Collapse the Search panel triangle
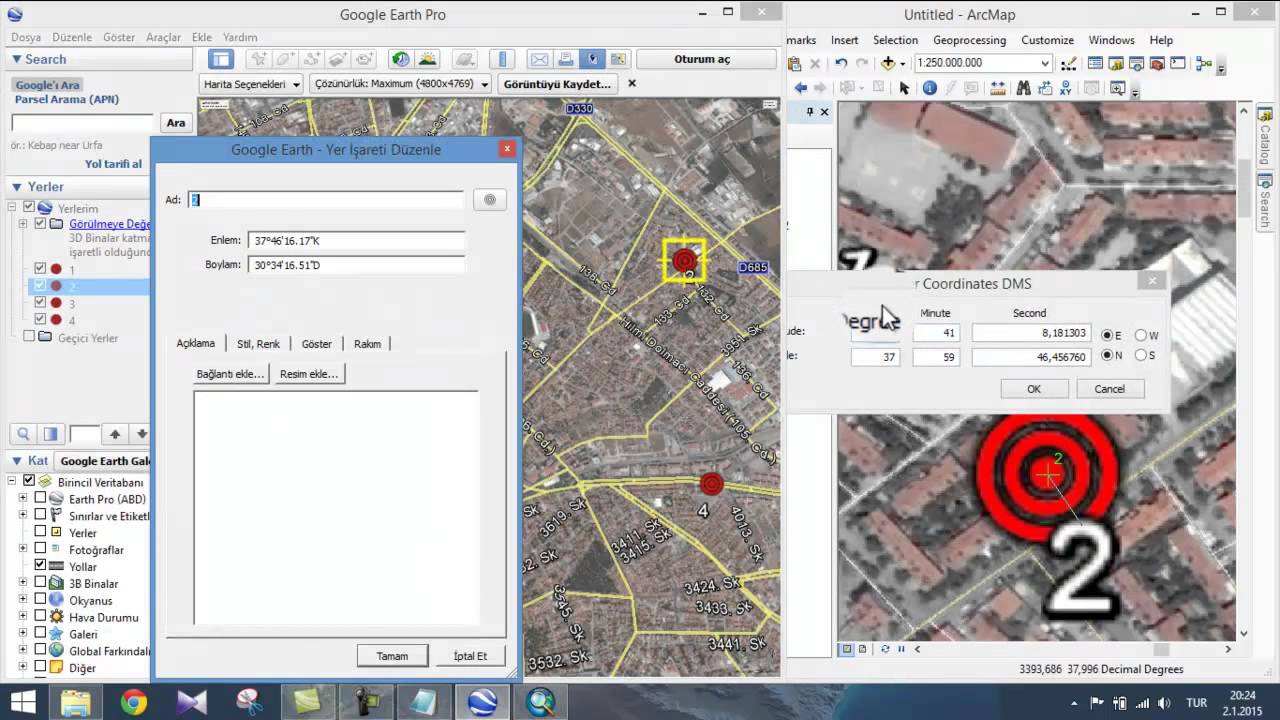This screenshot has height=720, width=1280. [x=17, y=60]
